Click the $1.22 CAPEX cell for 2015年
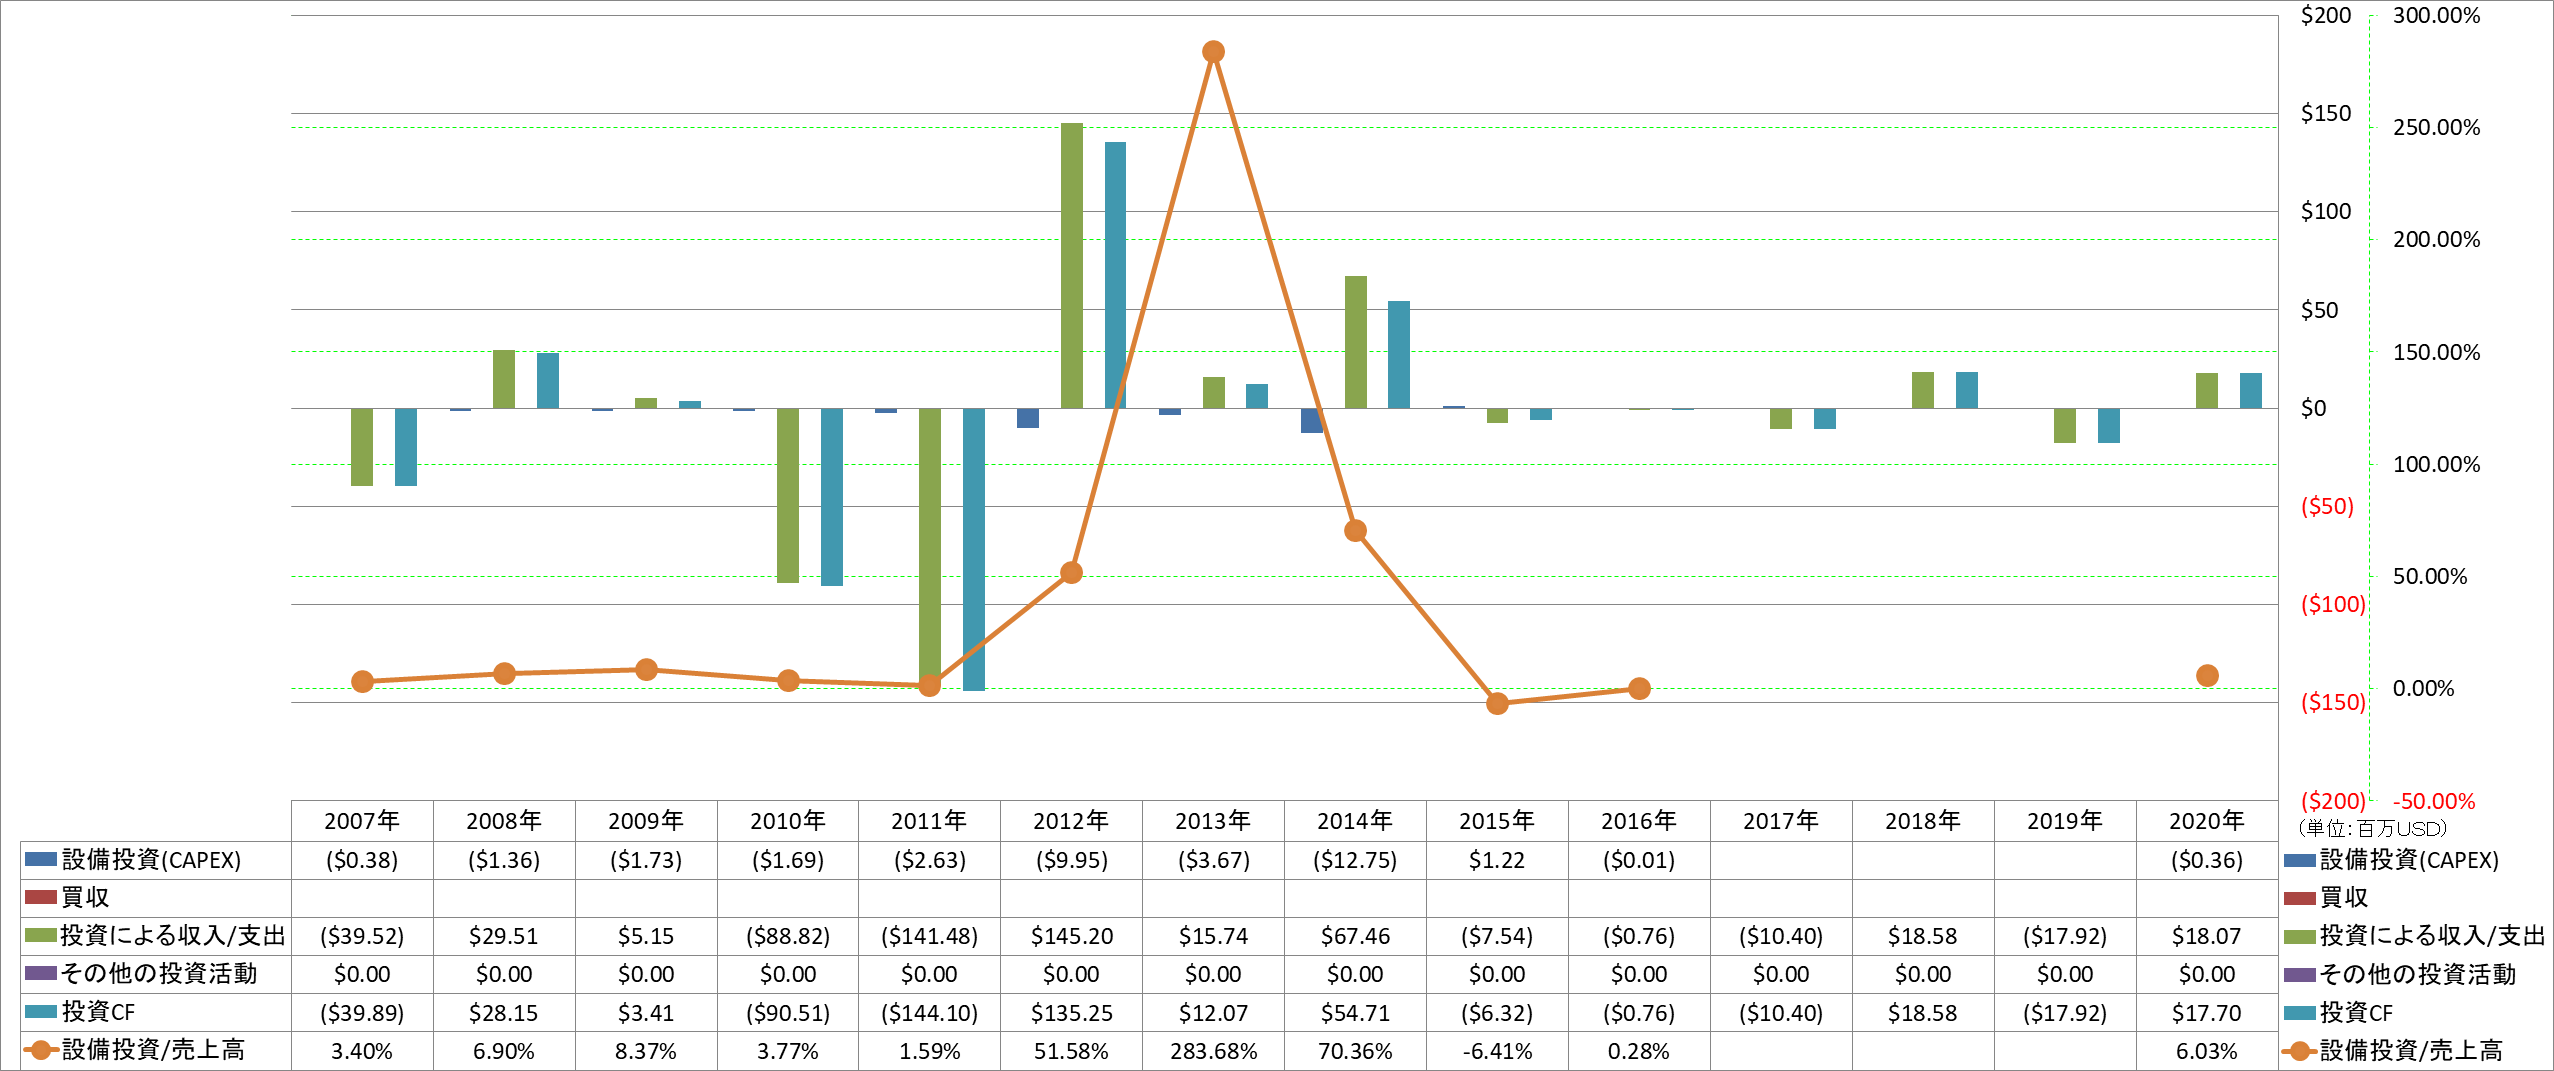 pyautogui.click(x=1497, y=860)
